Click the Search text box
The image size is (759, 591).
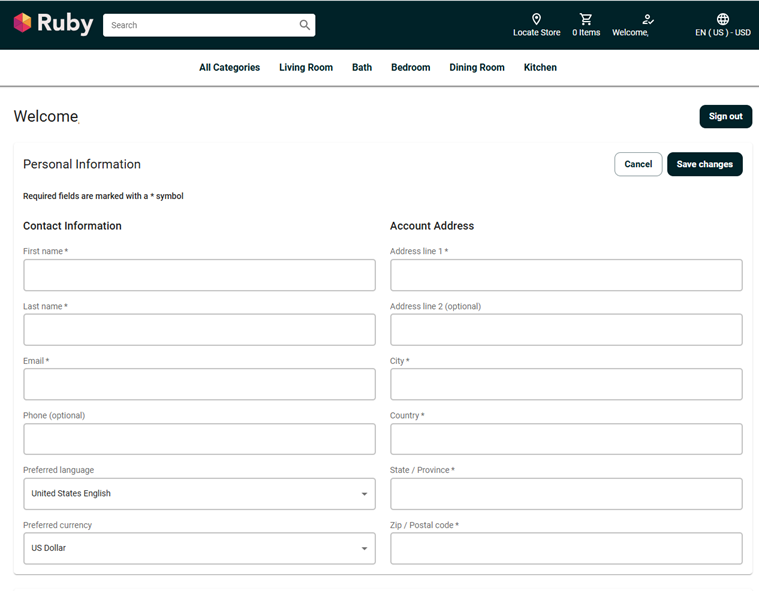pyautogui.click(x=200, y=25)
